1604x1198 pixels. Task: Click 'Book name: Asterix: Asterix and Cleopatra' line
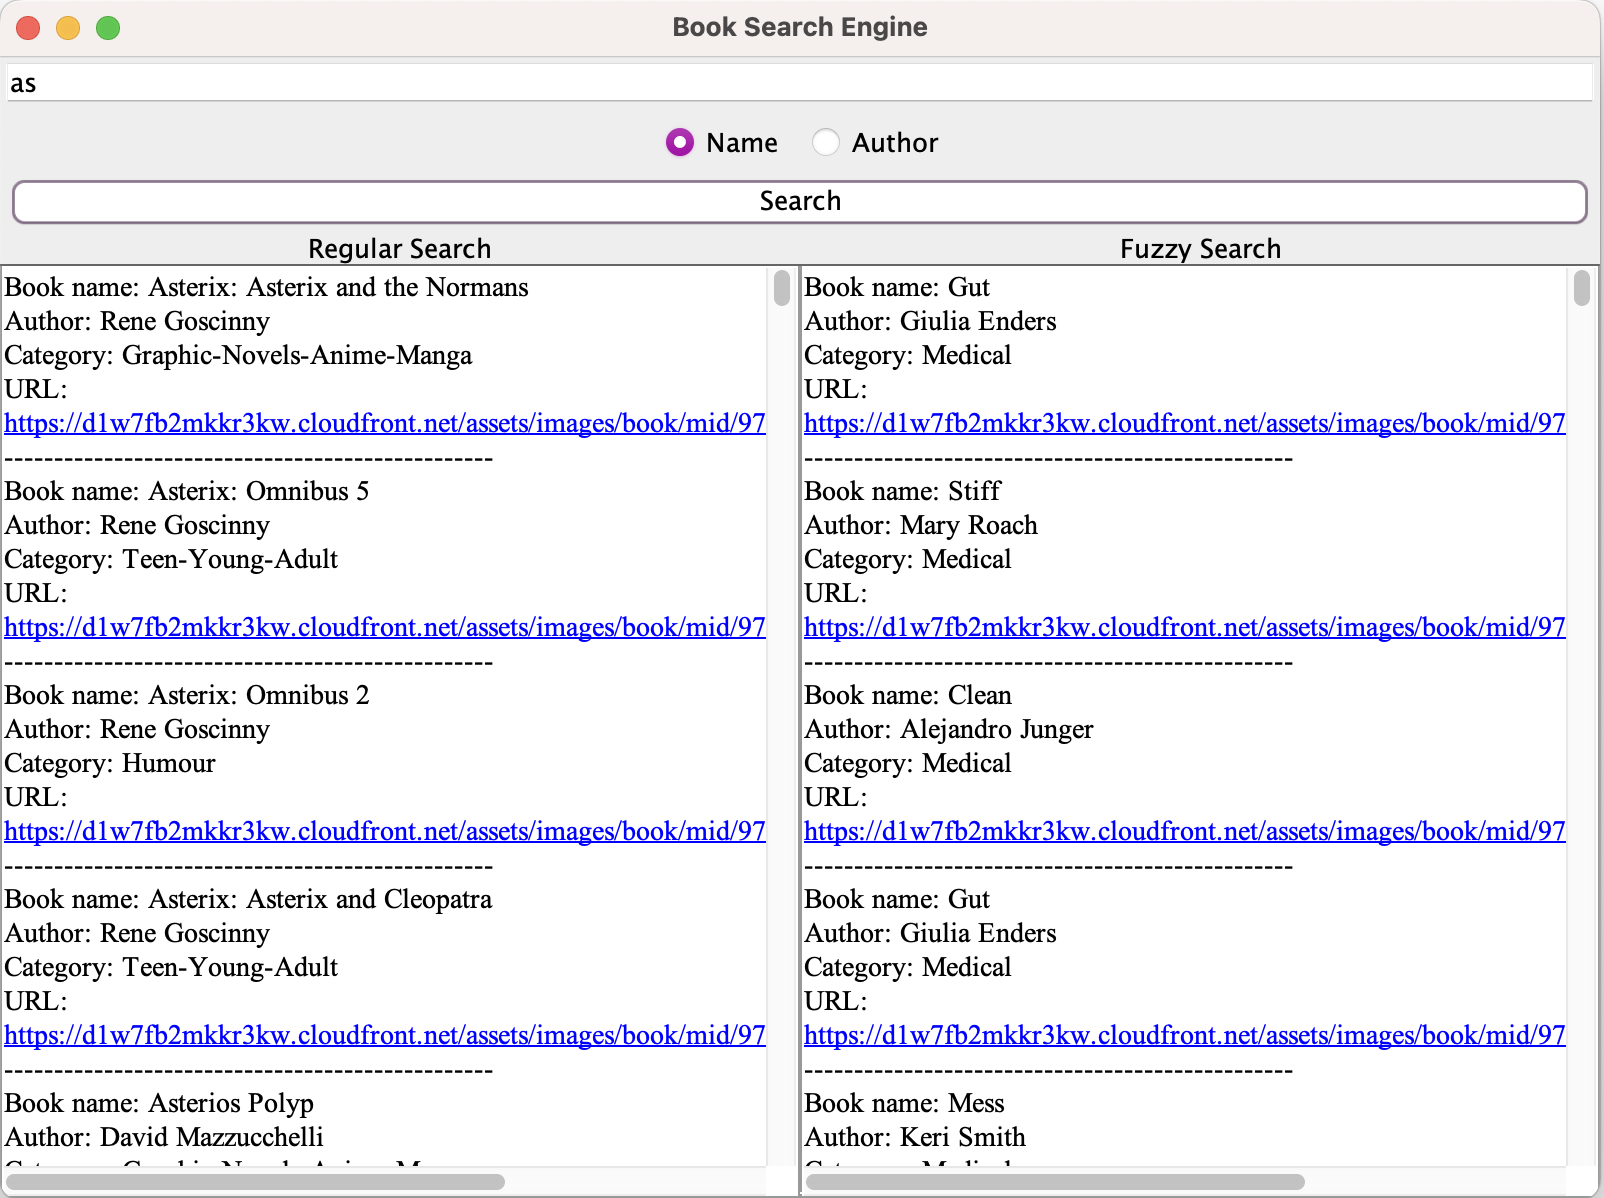[248, 899]
